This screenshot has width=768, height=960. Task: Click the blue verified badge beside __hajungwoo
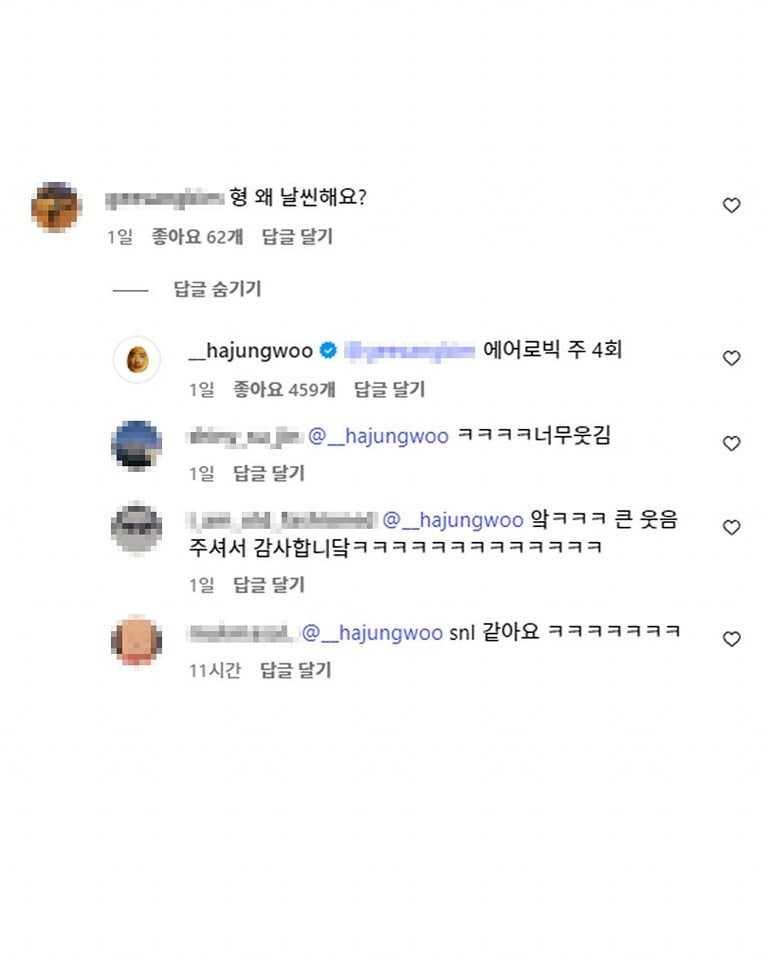point(327,351)
